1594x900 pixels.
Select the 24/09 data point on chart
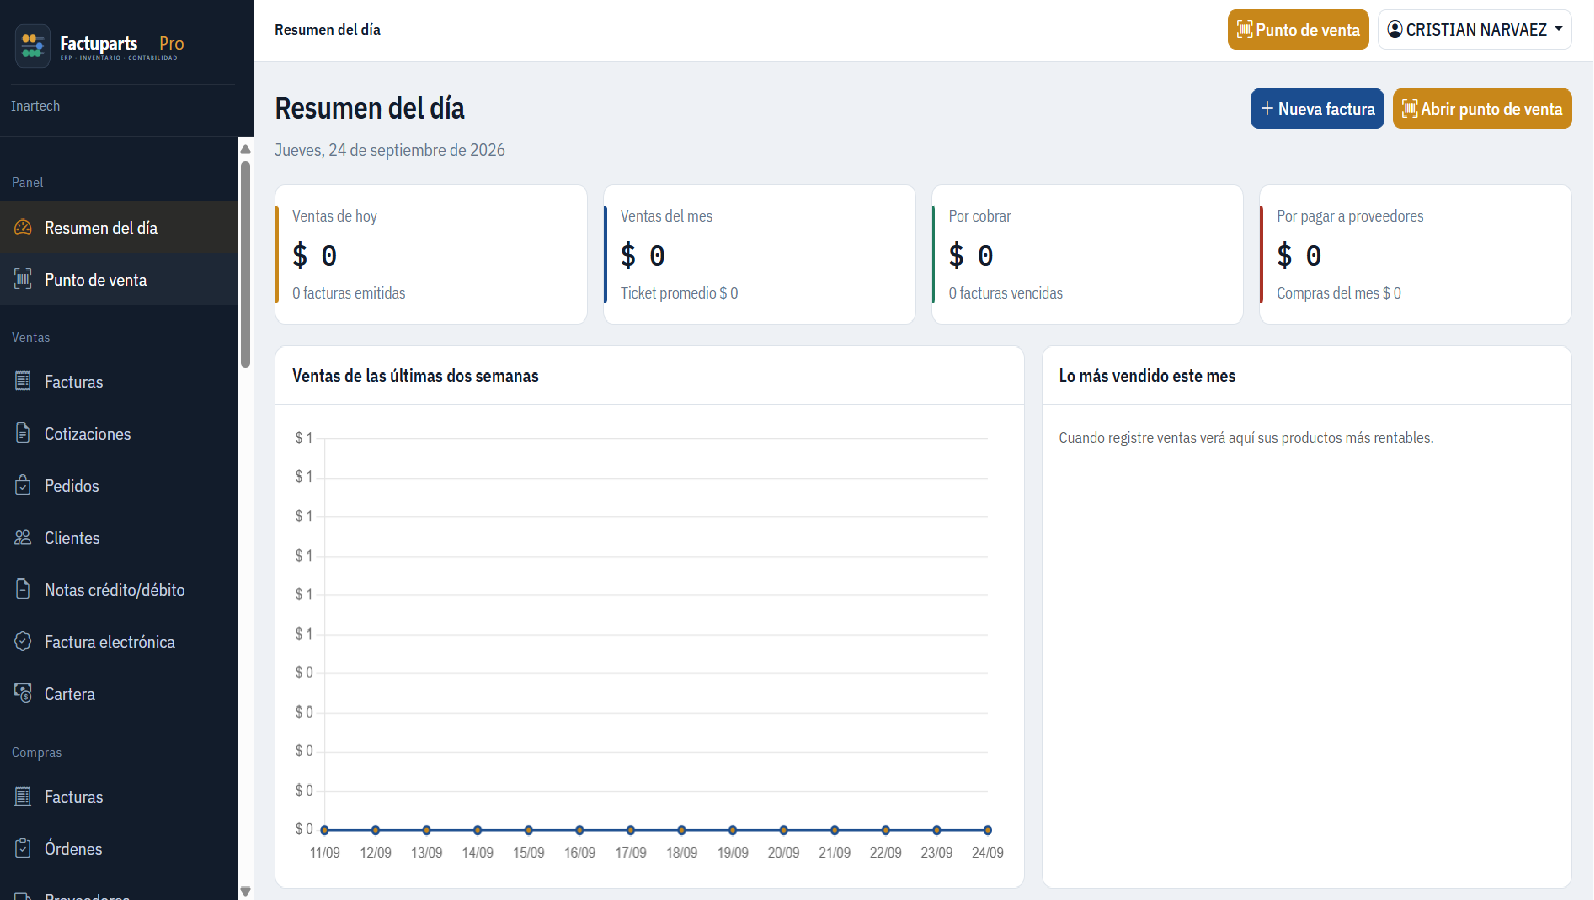coord(987,830)
